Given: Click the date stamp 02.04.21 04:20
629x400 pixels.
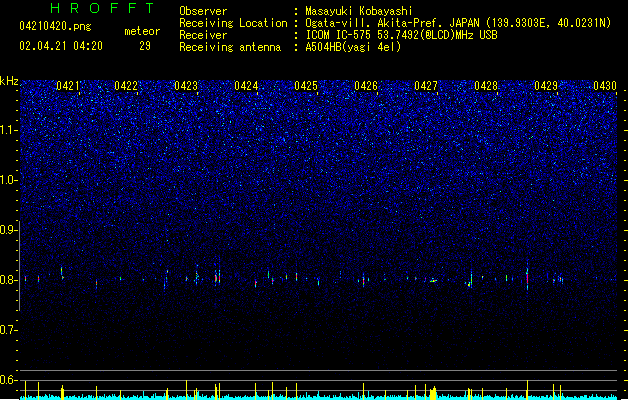Looking at the screenshot, I should click(61, 46).
